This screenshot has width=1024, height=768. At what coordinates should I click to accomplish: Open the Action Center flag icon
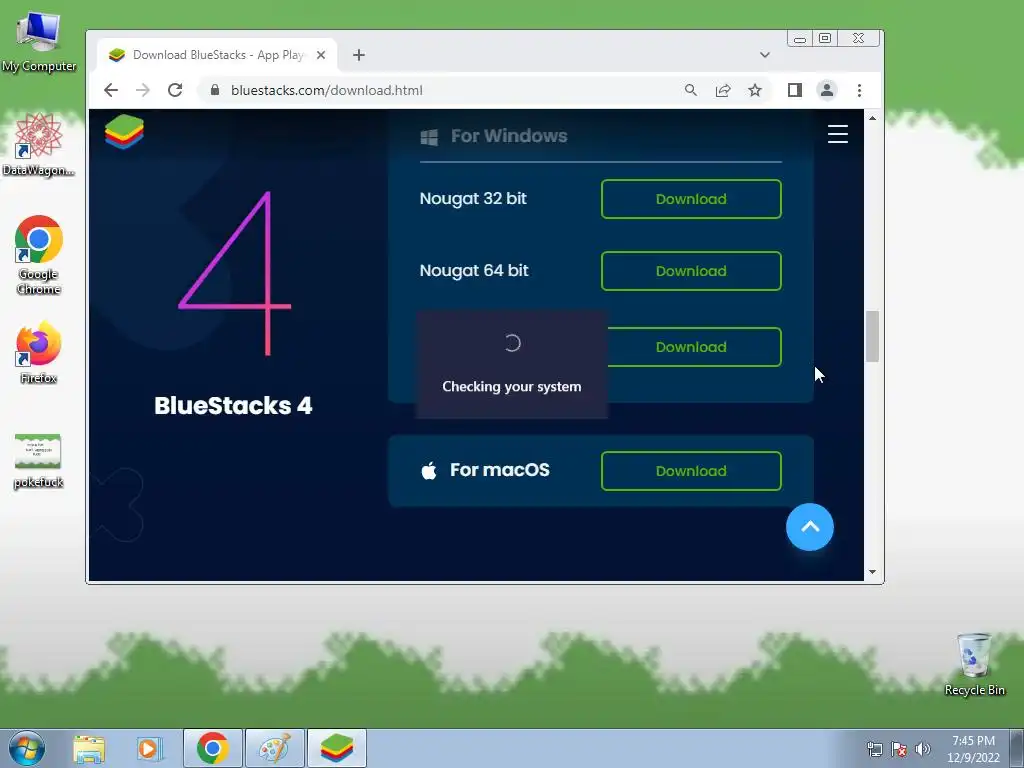point(899,749)
